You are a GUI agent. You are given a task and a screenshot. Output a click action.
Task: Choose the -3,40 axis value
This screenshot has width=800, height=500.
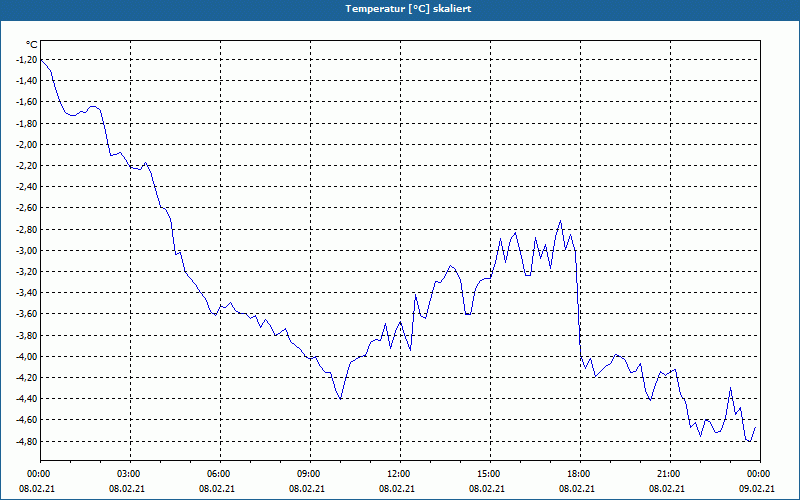click(27, 293)
